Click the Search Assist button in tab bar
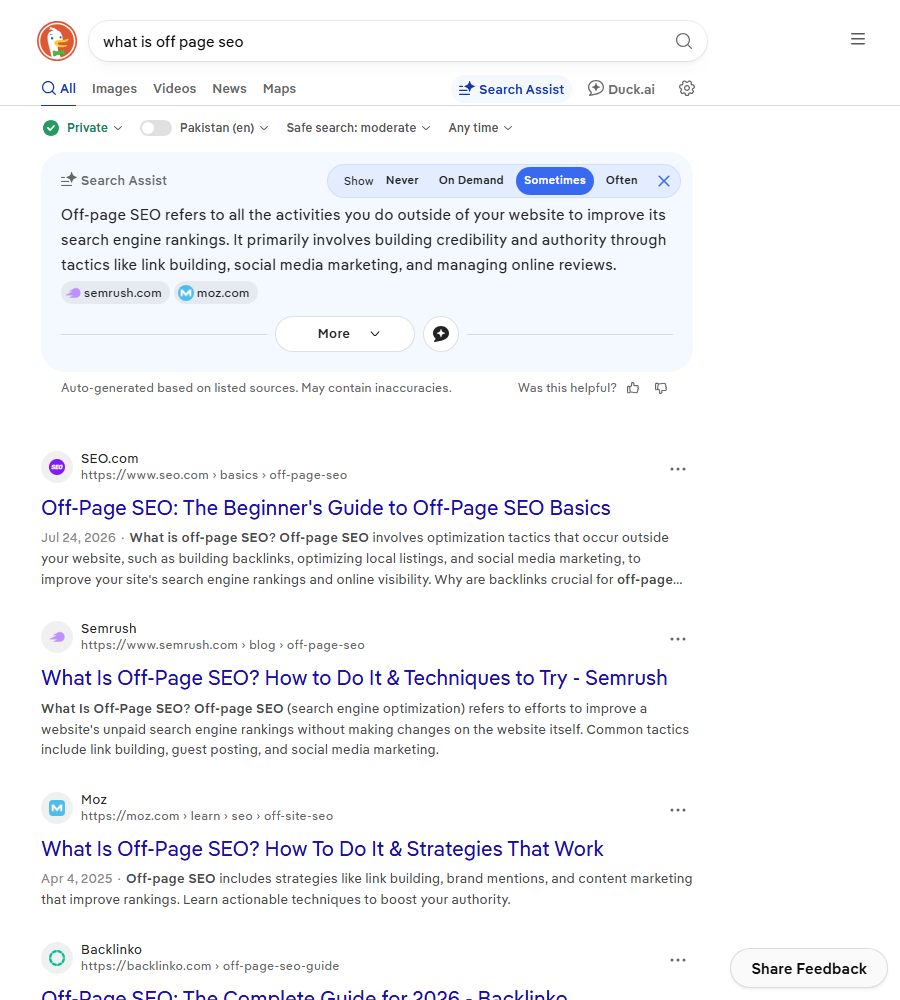This screenshot has width=900, height=1000. pos(511,89)
